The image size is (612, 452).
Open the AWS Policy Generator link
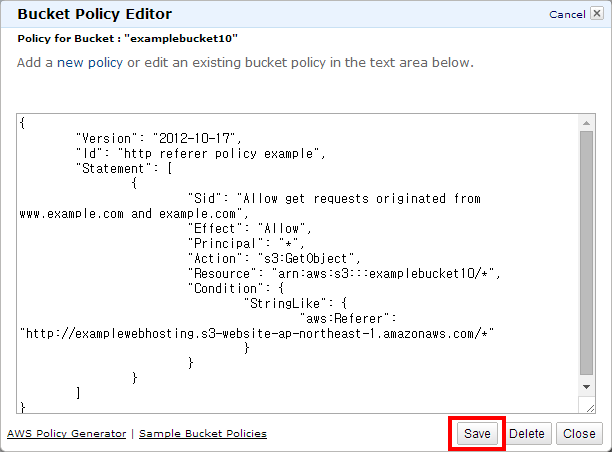click(67, 434)
